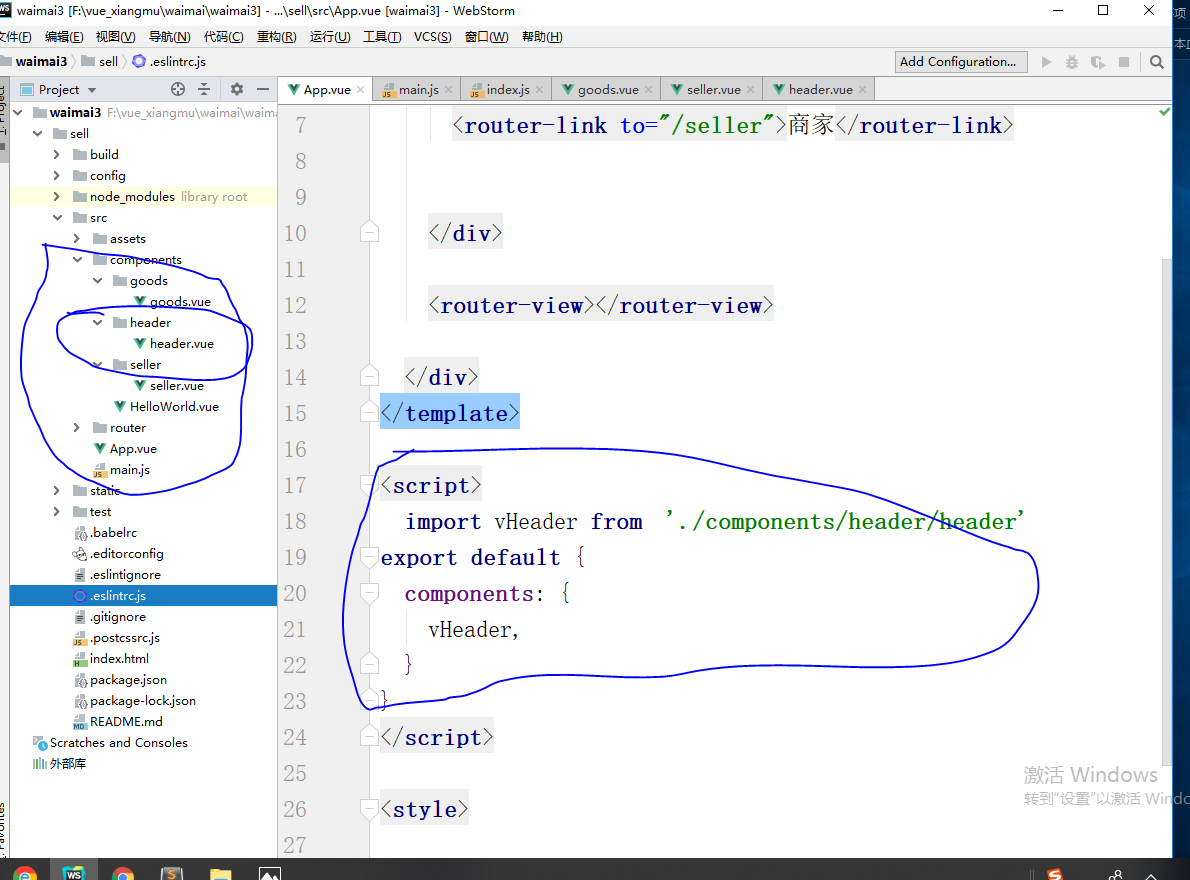Expand the build folder

point(57,154)
